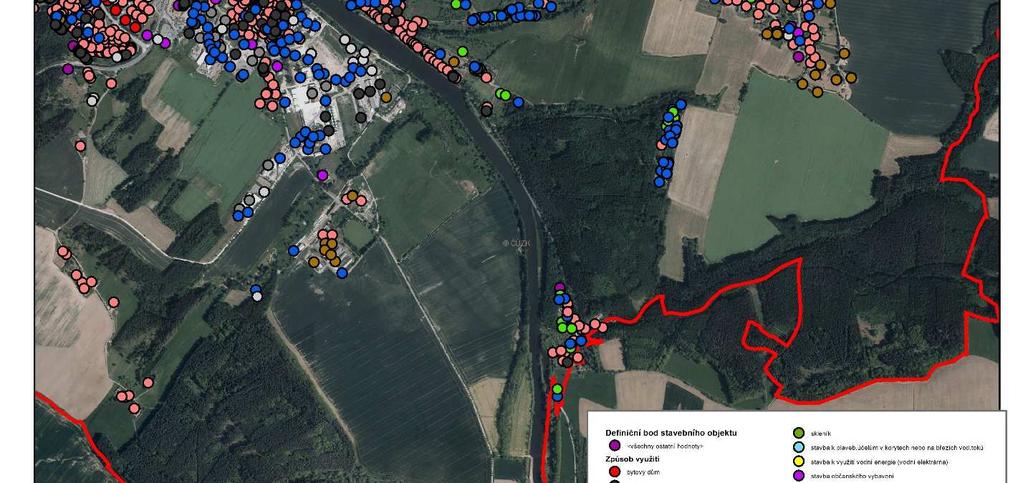Click the light blue waterway building legend swatch
The width and height of the screenshot is (1023, 483).
click(798, 447)
